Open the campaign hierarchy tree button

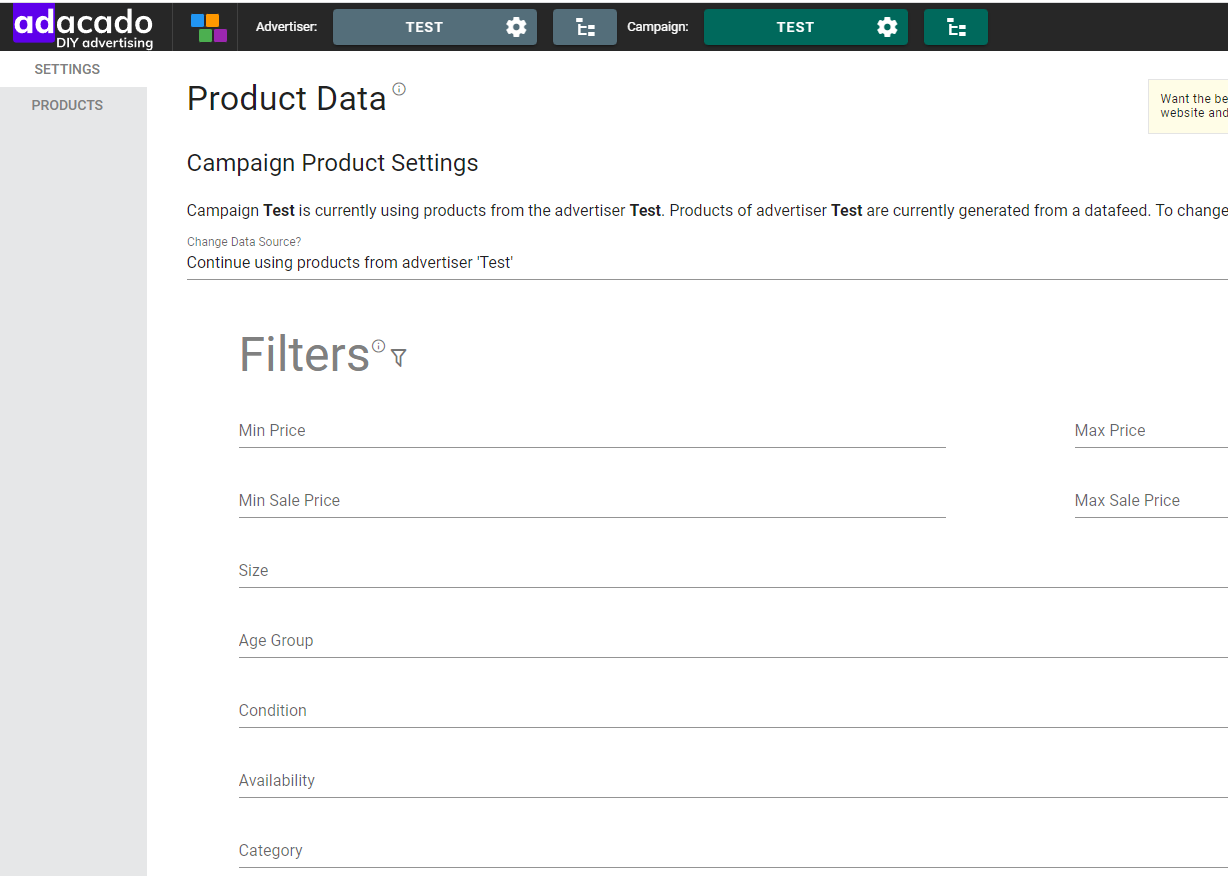click(x=956, y=27)
